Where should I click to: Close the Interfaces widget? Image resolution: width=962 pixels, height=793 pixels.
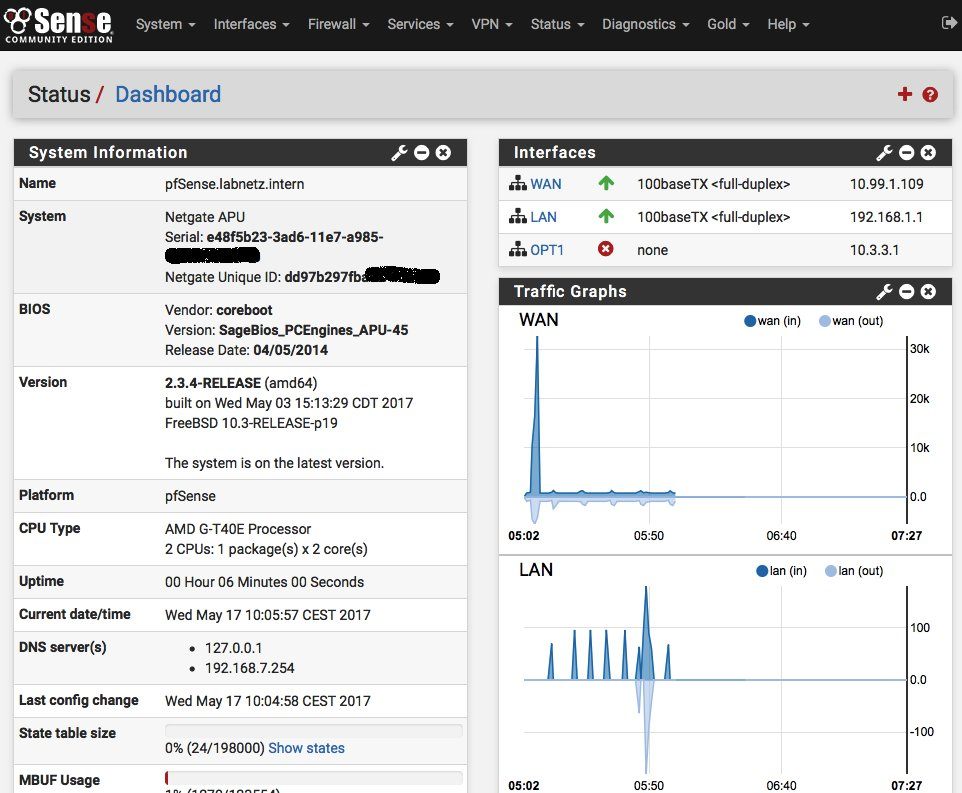coord(928,153)
